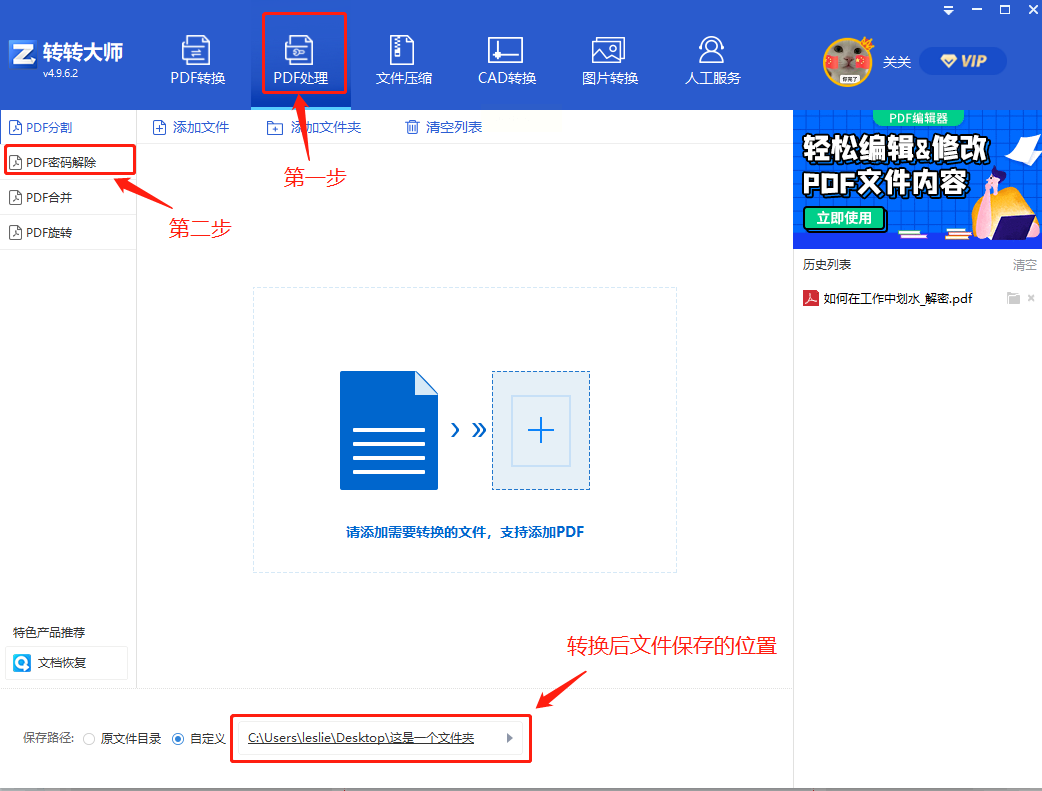
Task: Expand save path folder chooser arrow
Action: (x=509, y=738)
